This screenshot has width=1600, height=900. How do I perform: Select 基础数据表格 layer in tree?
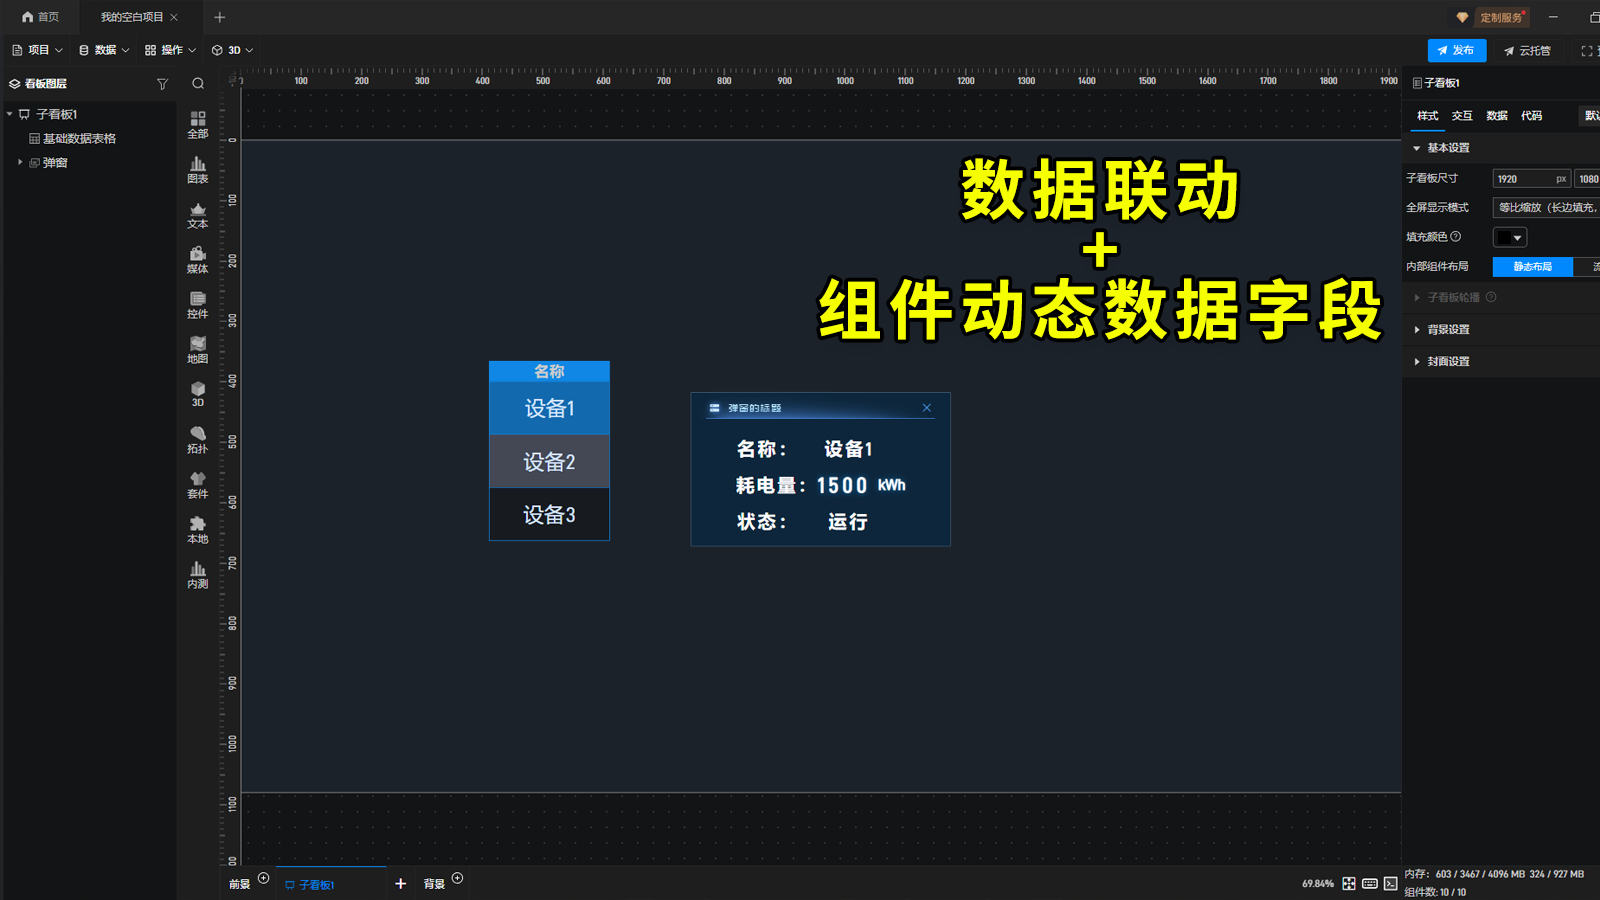pos(79,139)
